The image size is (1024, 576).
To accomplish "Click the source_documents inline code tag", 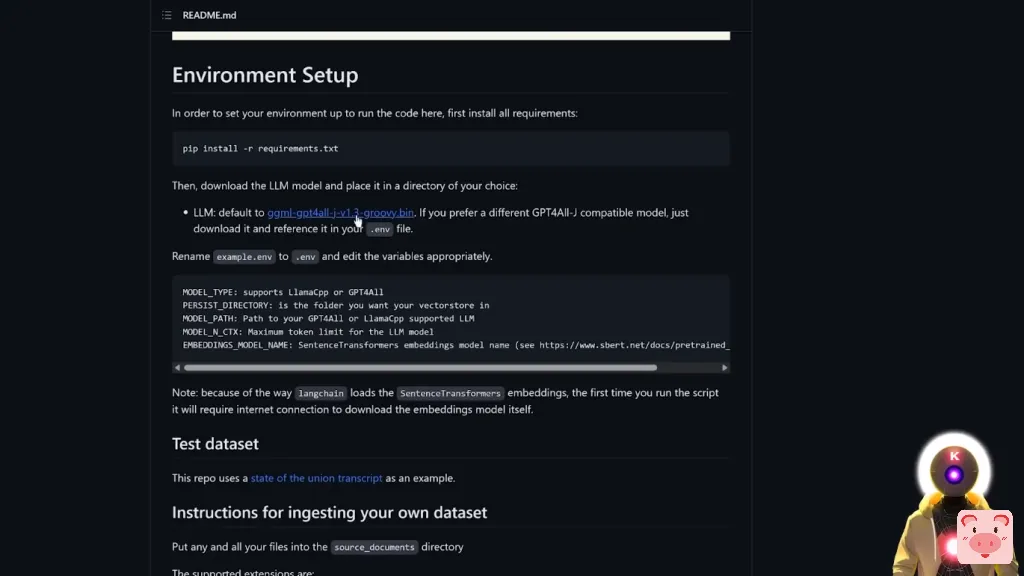I will click(x=374, y=547).
